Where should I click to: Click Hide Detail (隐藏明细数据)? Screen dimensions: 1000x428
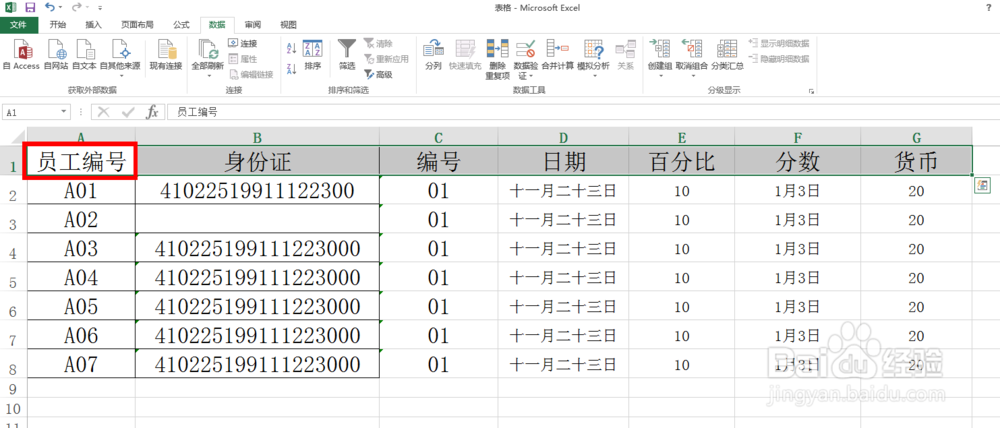(779, 59)
